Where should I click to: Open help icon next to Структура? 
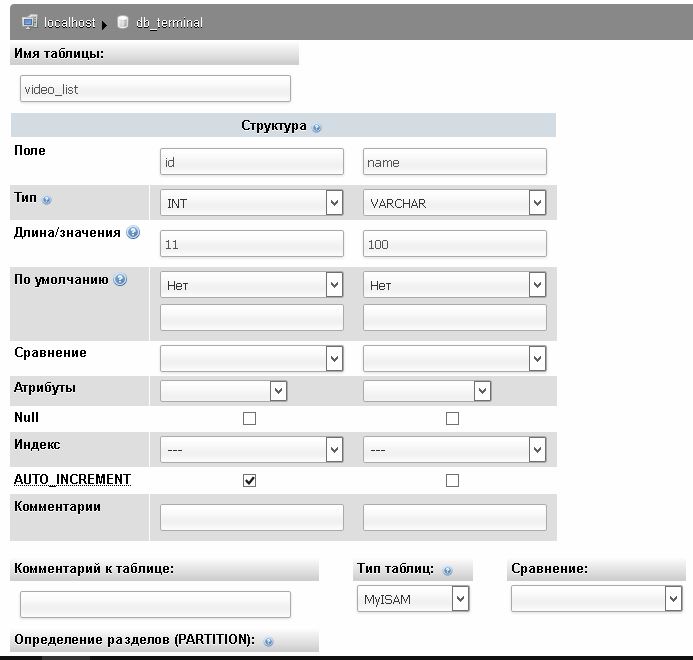317,128
